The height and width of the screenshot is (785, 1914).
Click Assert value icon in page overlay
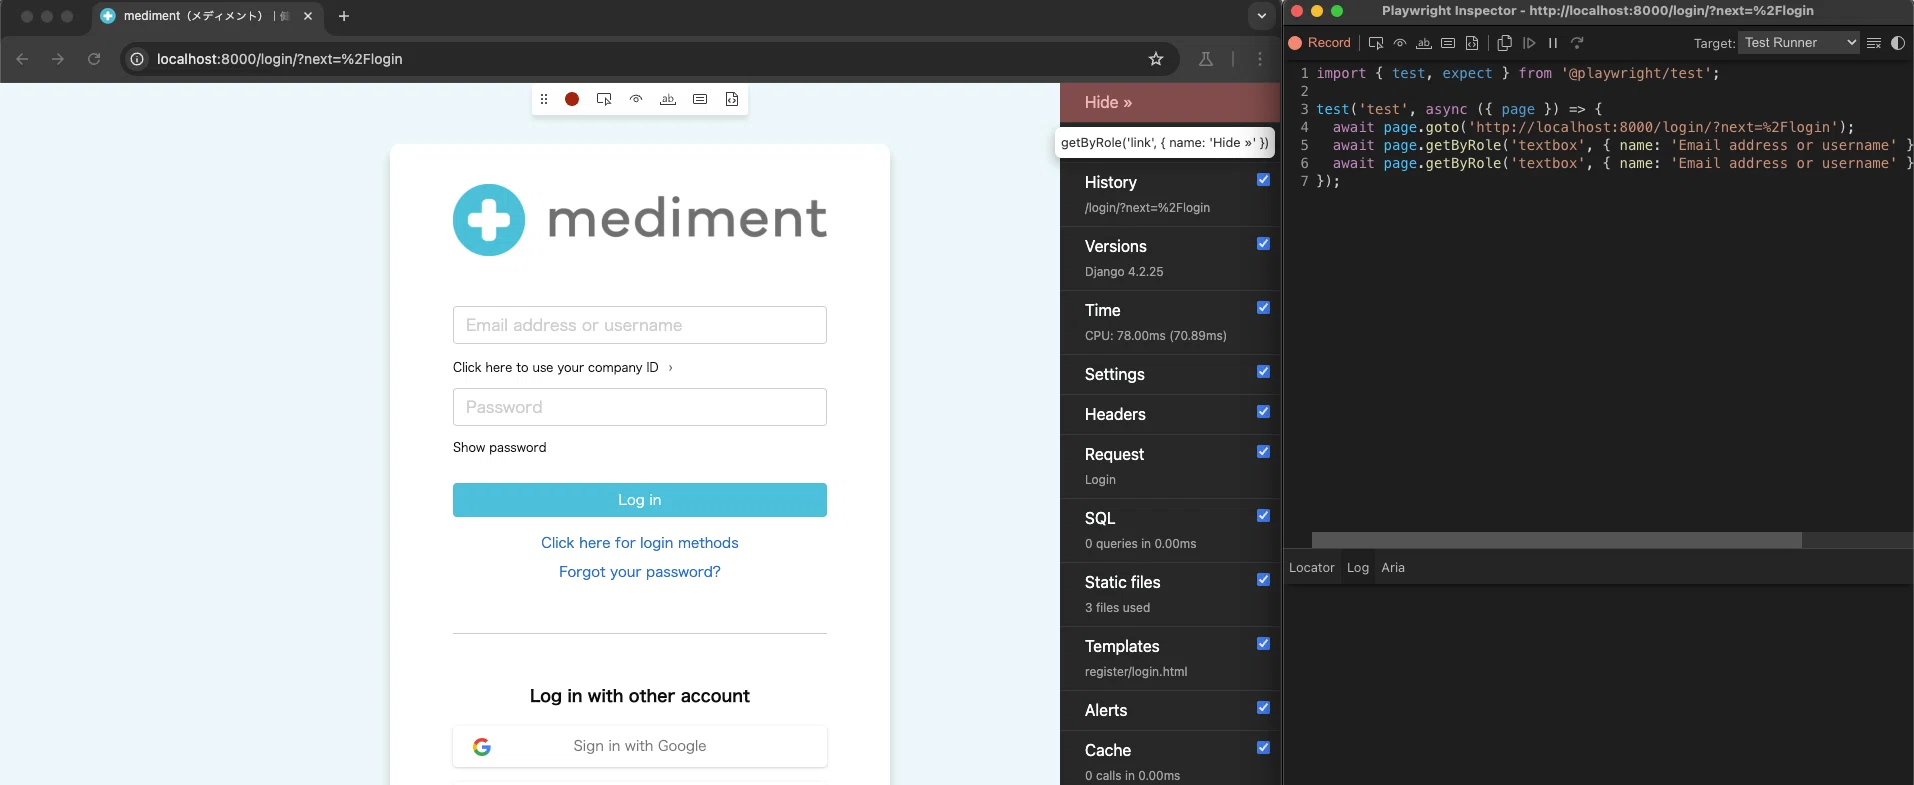700,99
